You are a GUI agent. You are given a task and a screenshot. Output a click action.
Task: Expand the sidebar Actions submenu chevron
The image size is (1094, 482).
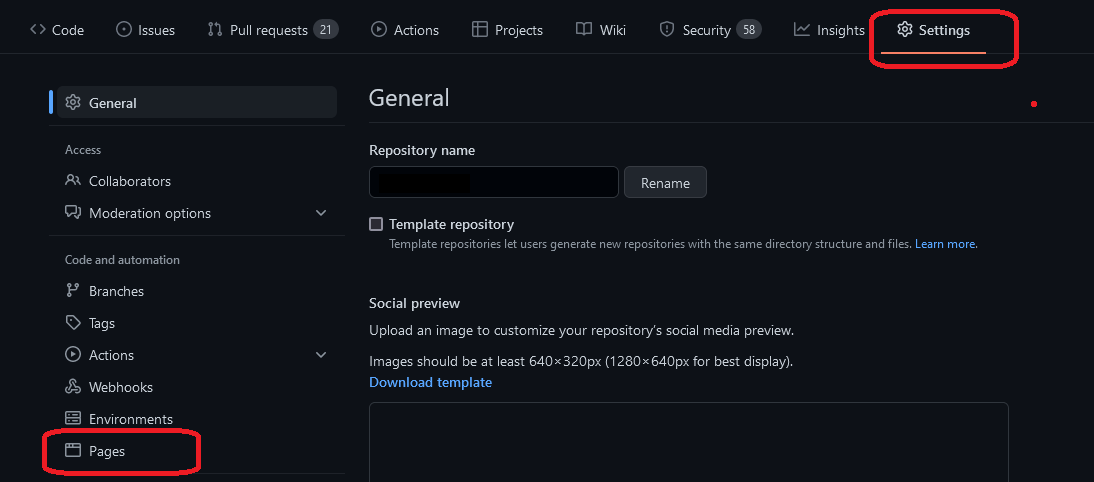pos(321,355)
